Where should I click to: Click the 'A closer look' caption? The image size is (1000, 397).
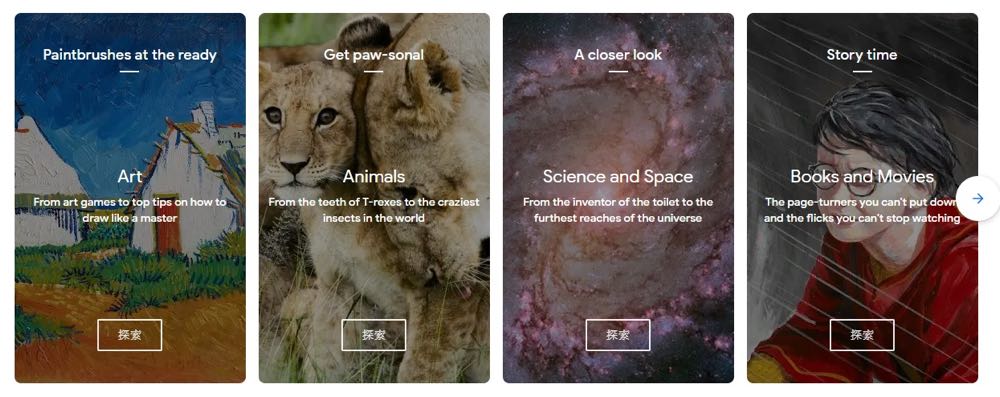pyautogui.click(x=618, y=55)
